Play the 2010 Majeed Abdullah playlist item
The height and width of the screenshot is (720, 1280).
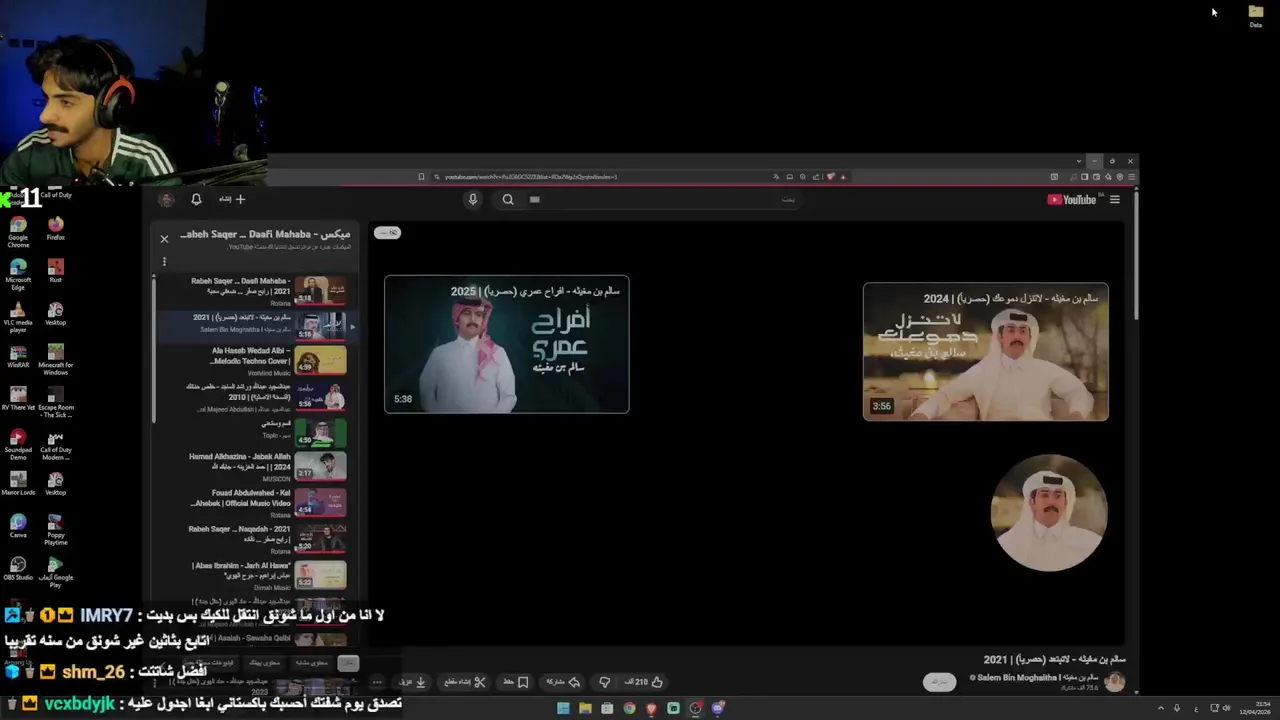click(x=254, y=396)
